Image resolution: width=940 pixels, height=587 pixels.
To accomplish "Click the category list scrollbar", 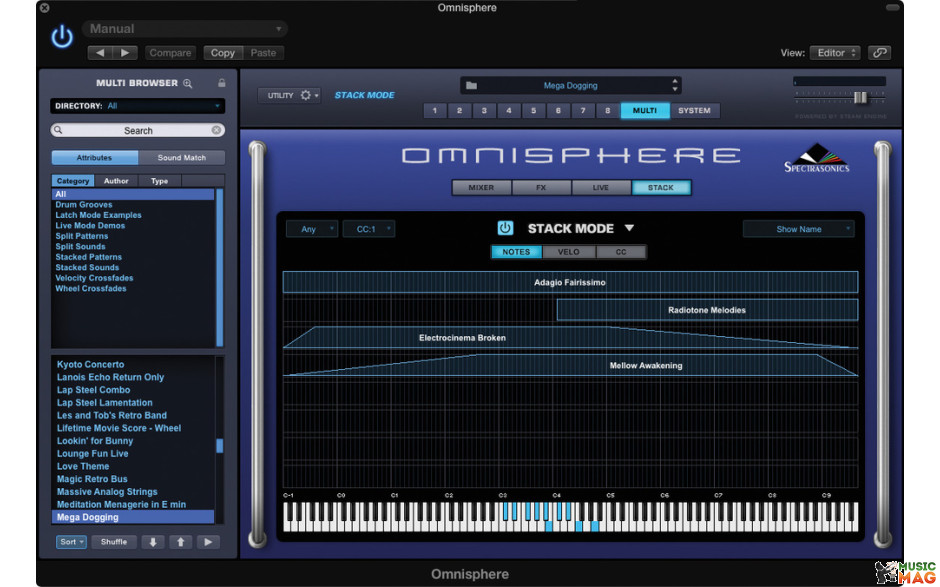I will coord(219,267).
